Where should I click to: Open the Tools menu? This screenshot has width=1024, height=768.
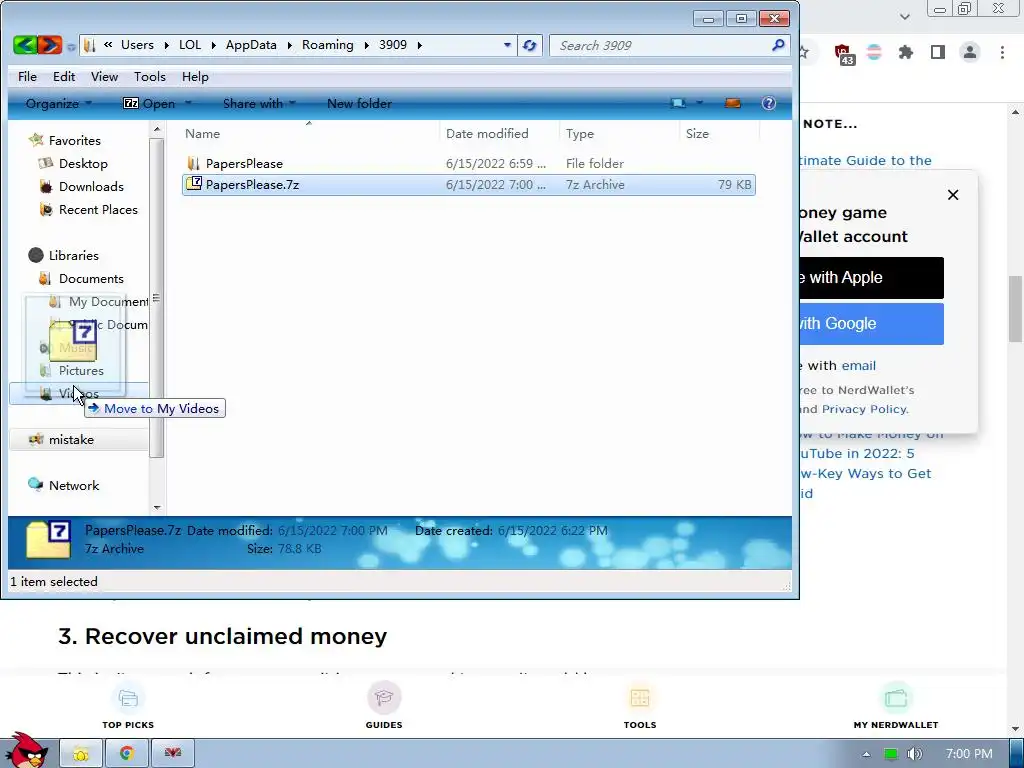[x=150, y=76]
